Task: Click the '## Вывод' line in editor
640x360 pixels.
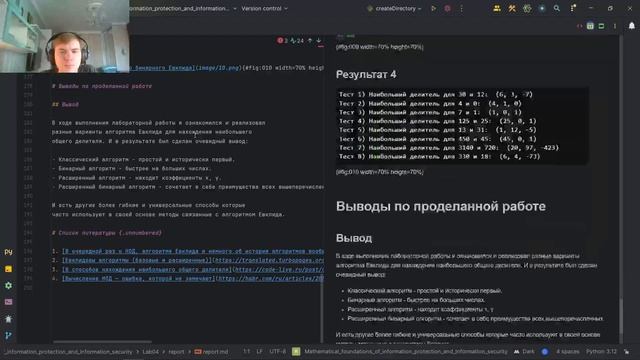Action: tap(65, 104)
